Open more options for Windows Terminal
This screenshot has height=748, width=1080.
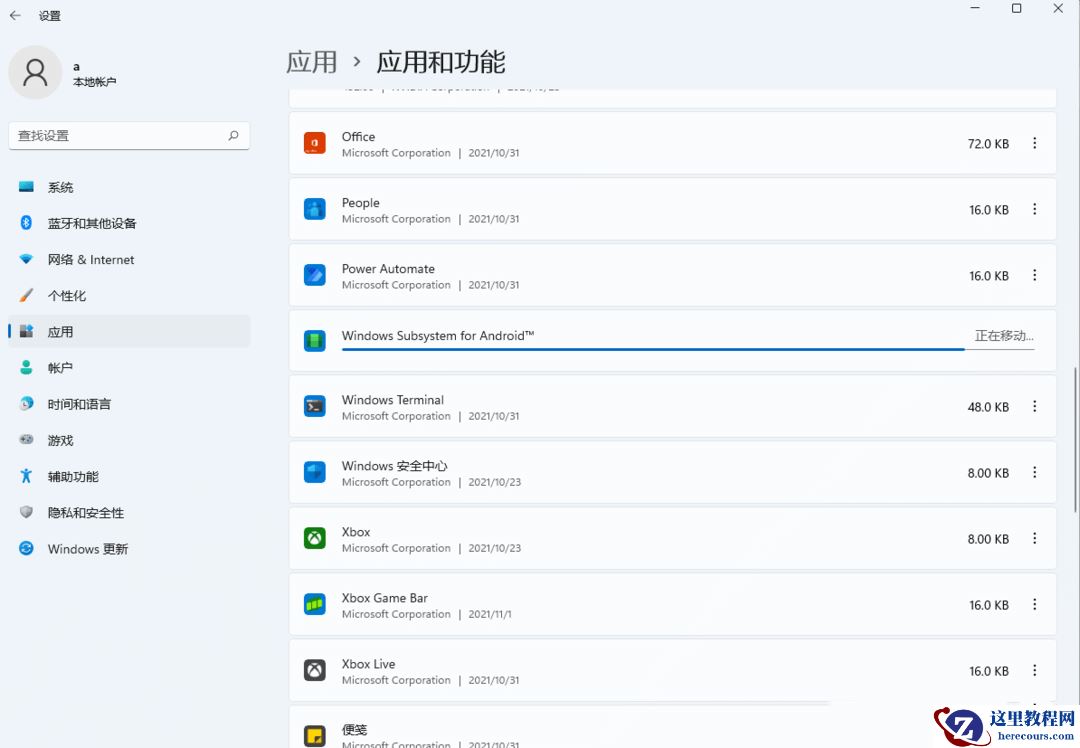coord(1035,407)
